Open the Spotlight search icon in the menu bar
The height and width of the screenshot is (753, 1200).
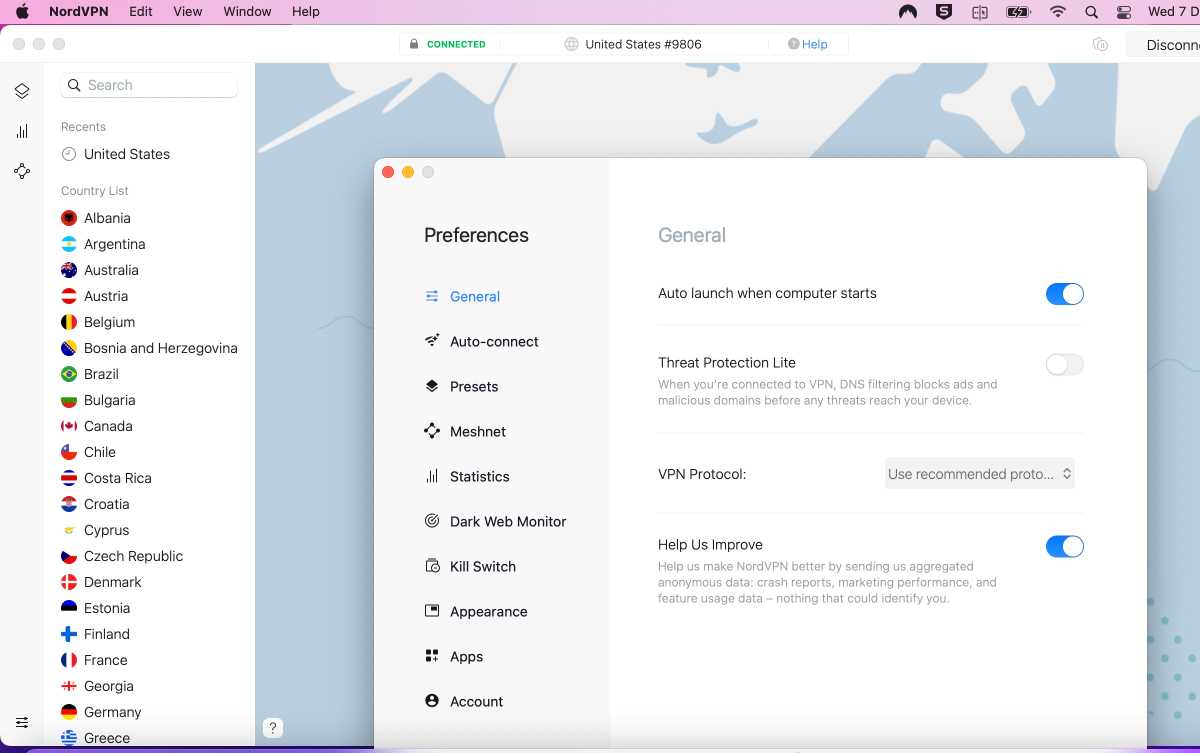1091,12
